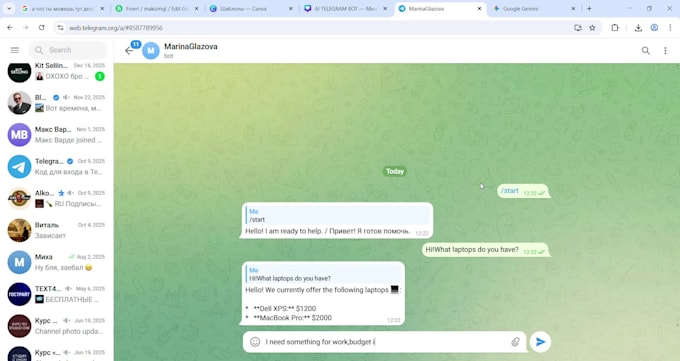
Task: Click reply quote 'Hi!What laptops do you have?'
Action: pyautogui.click(x=324, y=274)
